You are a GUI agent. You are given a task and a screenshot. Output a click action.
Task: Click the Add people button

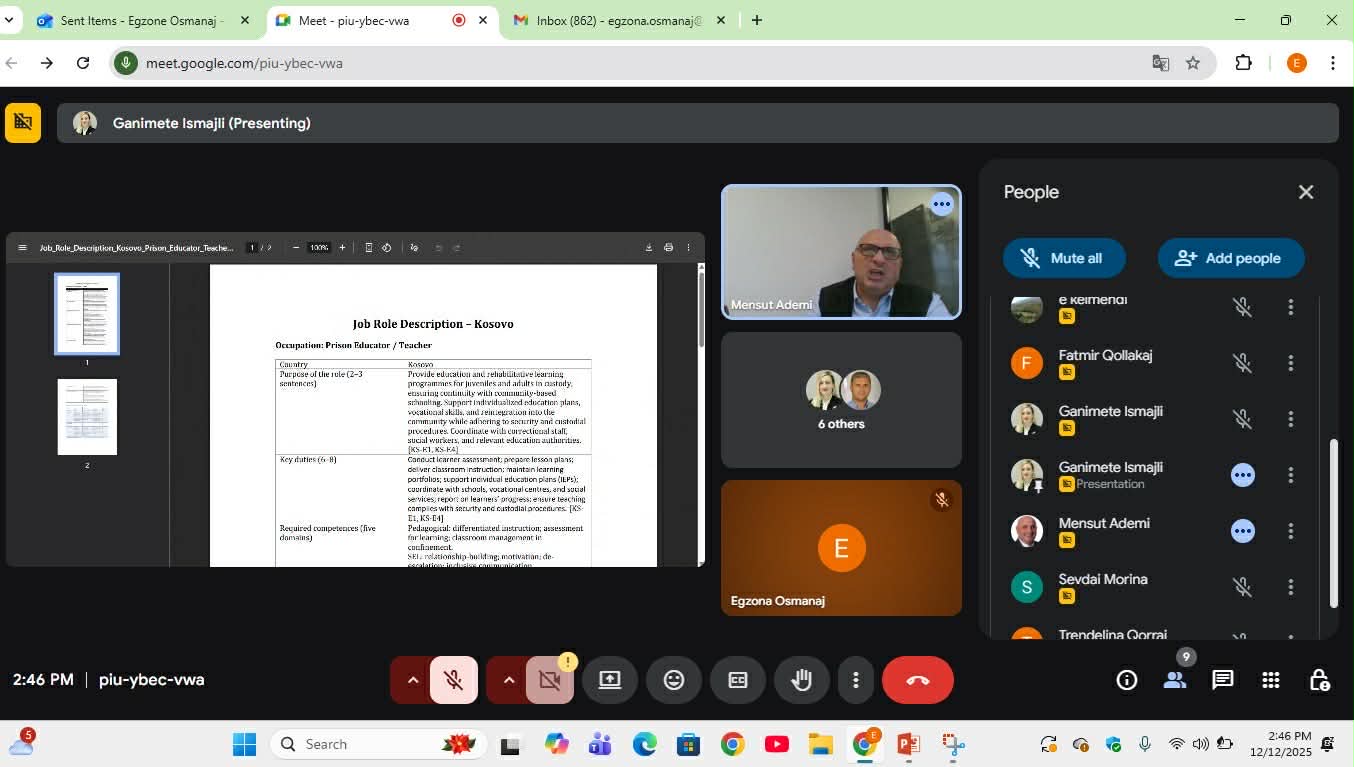pyautogui.click(x=1230, y=258)
